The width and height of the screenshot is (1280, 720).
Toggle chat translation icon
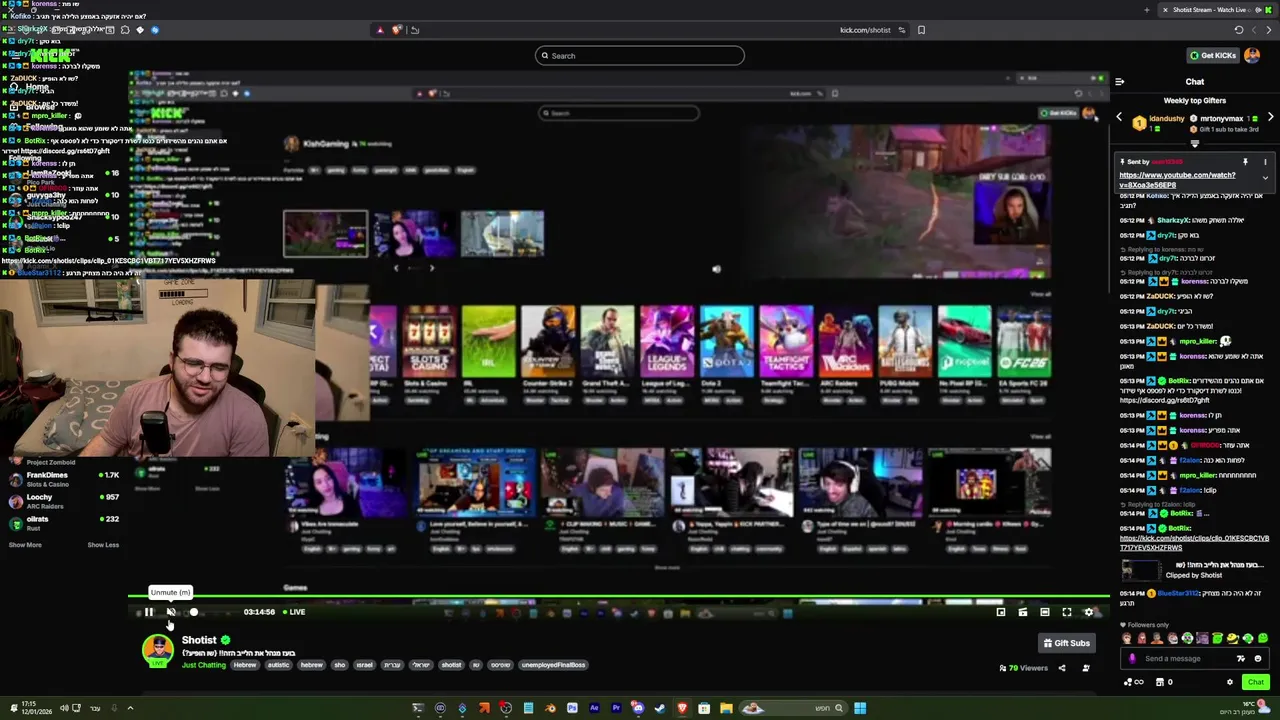click(x=1241, y=658)
